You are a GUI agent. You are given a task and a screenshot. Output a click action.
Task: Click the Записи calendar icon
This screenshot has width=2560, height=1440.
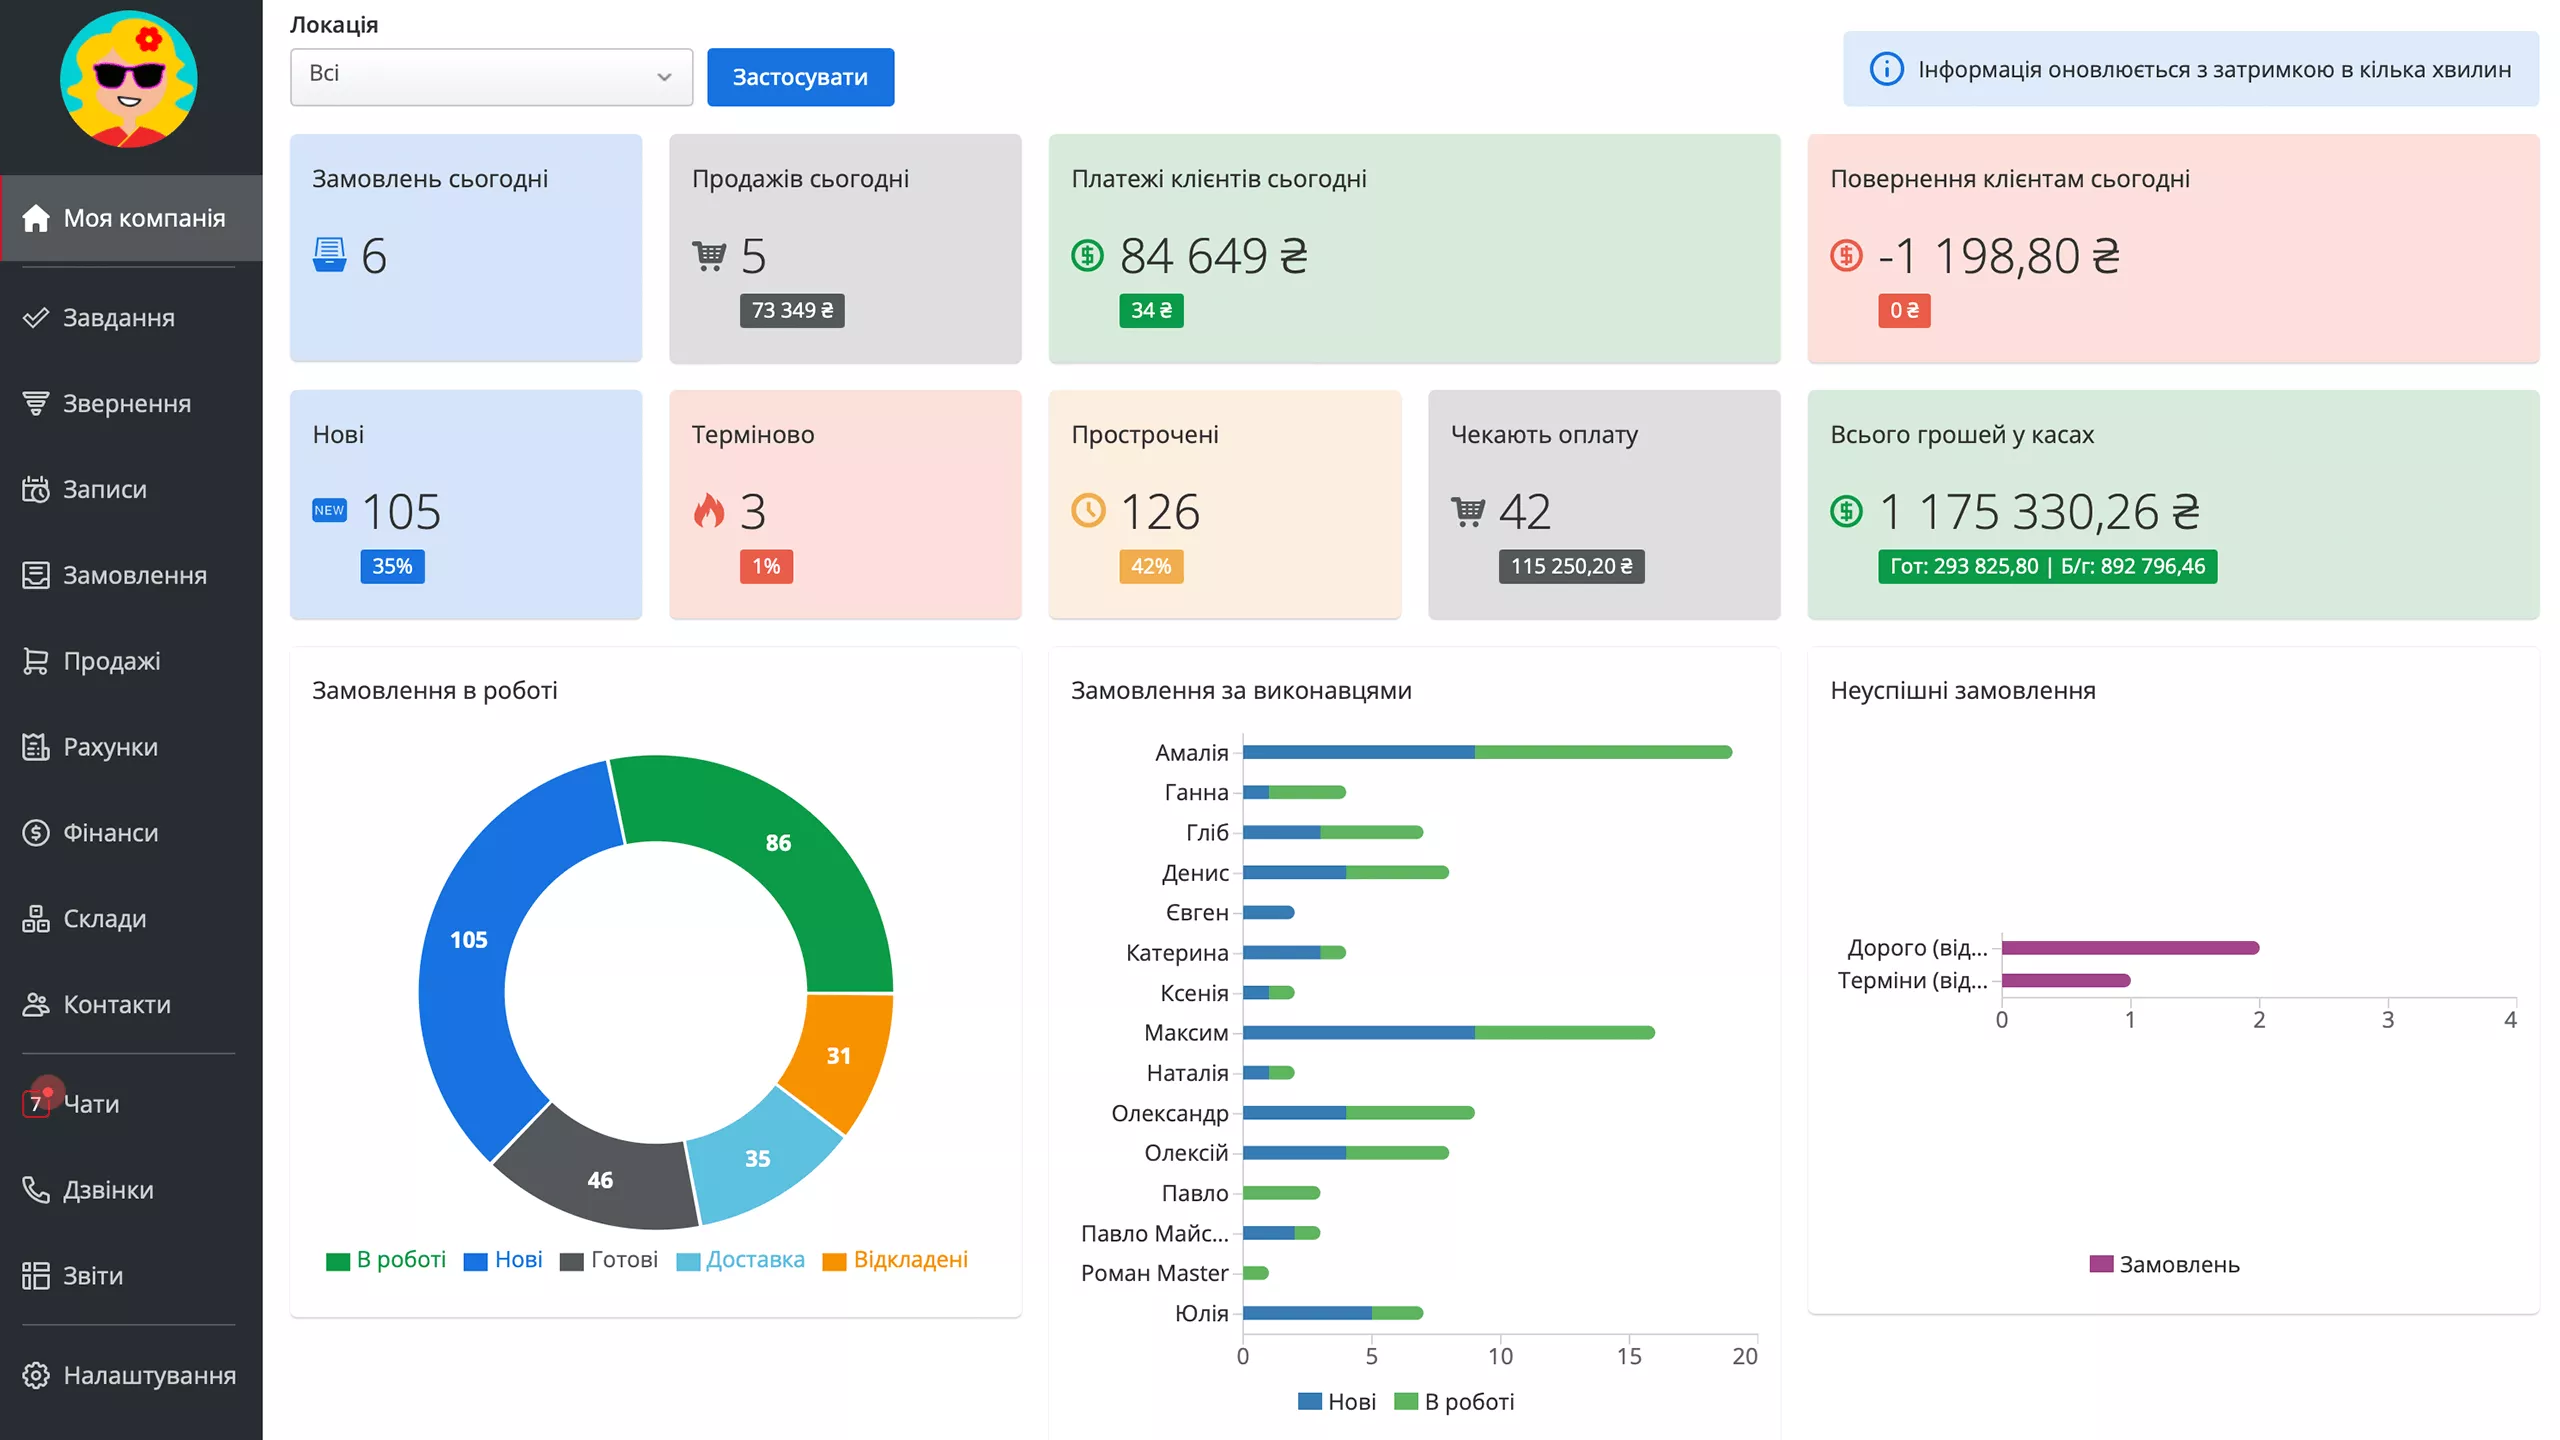(x=36, y=490)
